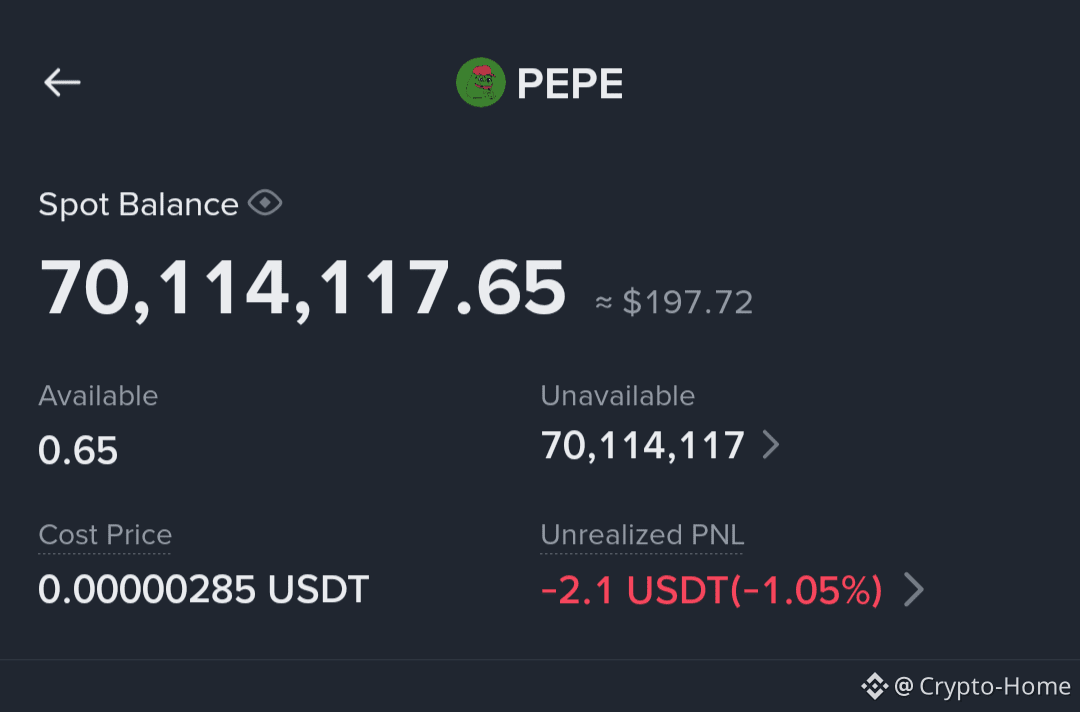Click the Unavailable label
This screenshot has height=712, width=1080.
tap(618, 396)
